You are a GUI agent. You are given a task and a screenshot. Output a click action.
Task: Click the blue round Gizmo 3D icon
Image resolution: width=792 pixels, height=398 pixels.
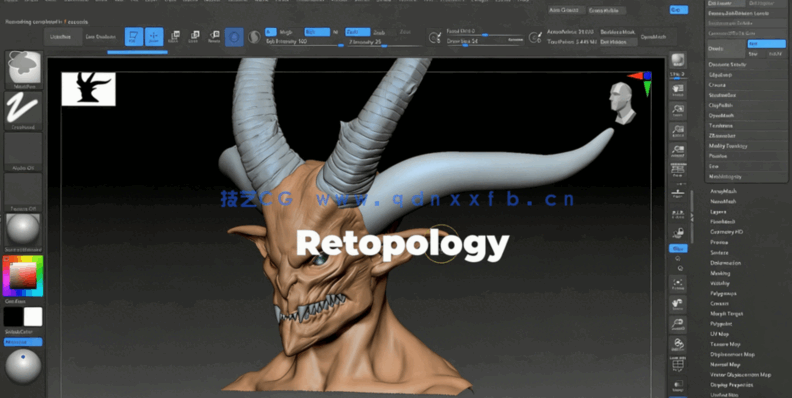[234, 37]
